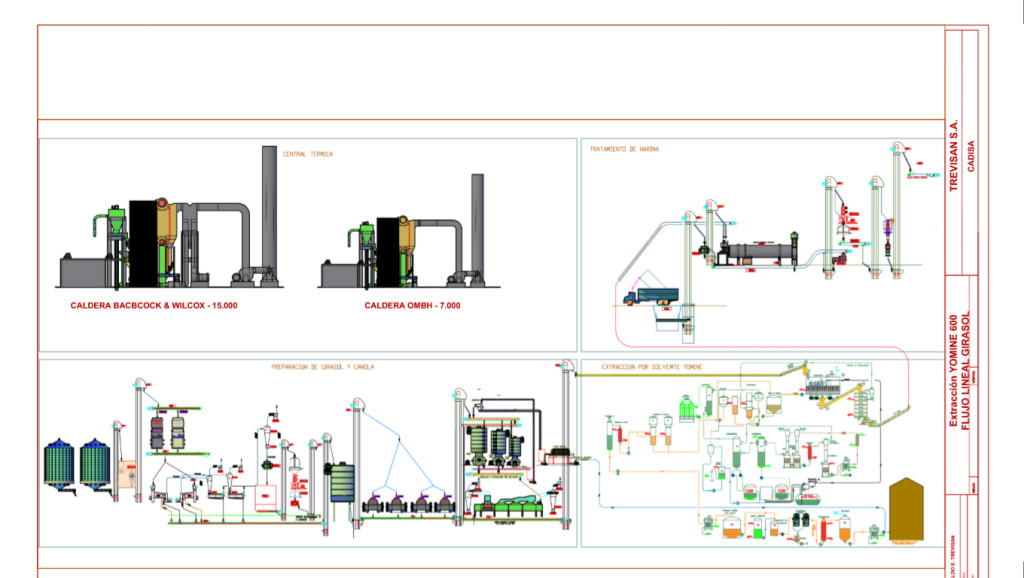Click the CALDERA OMBH - 7.000 label
Viewport: 1024px width, 578px height.
pyautogui.click(x=412, y=305)
